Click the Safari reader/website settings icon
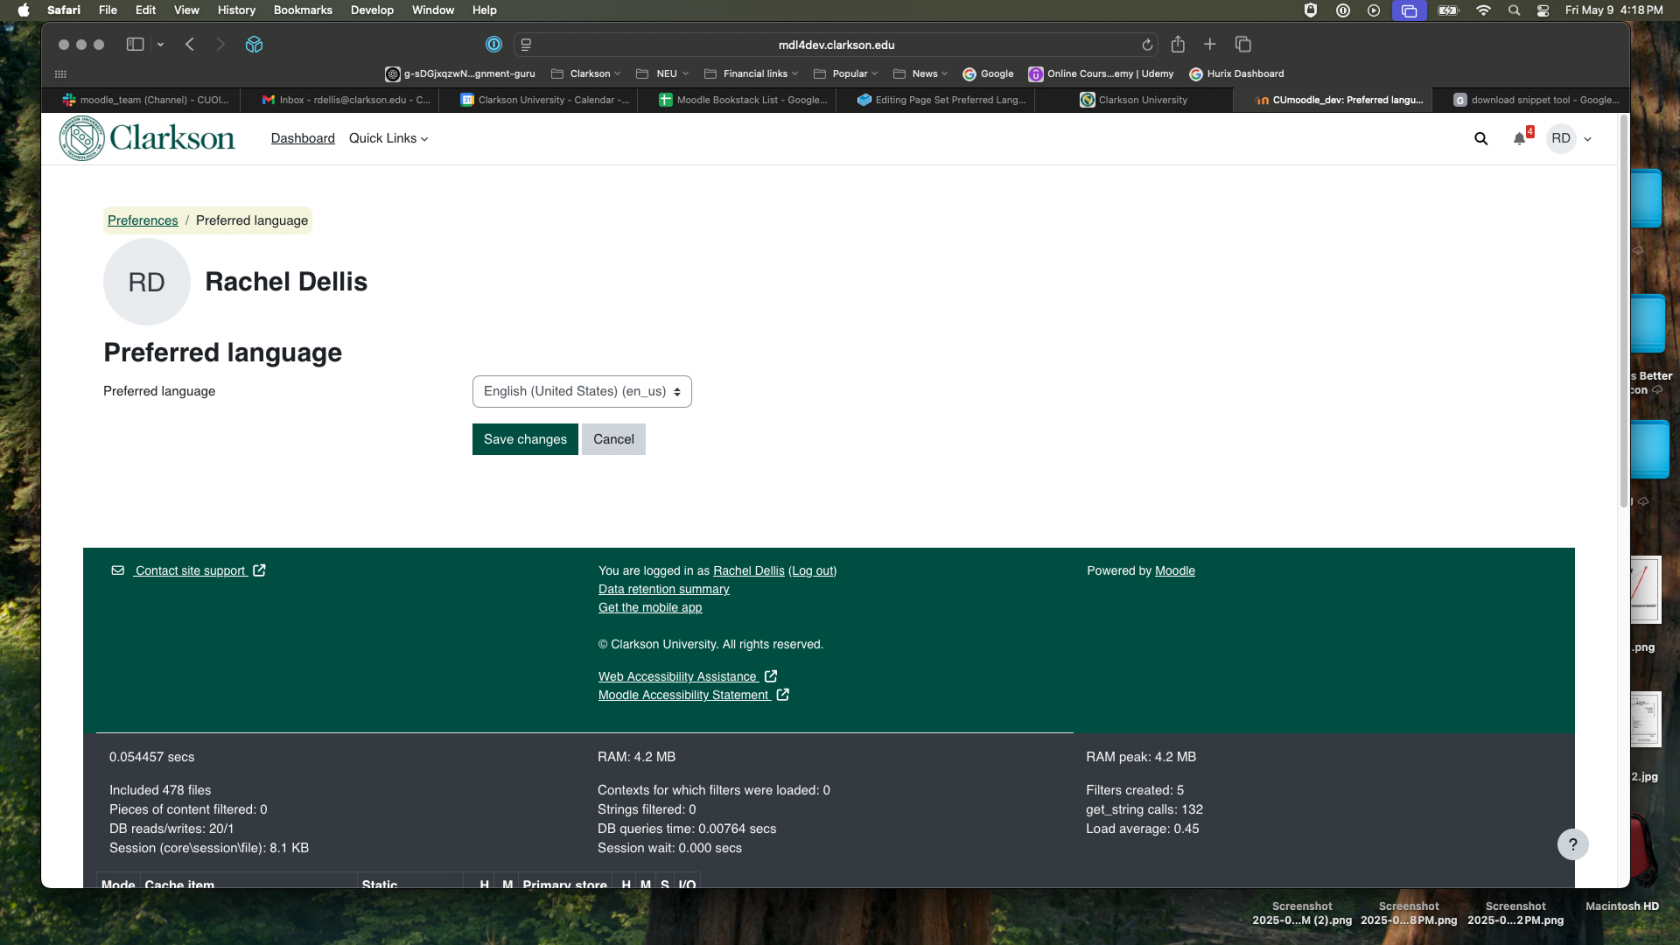Viewport: 1680px width, 945px height. pos(526,44)
